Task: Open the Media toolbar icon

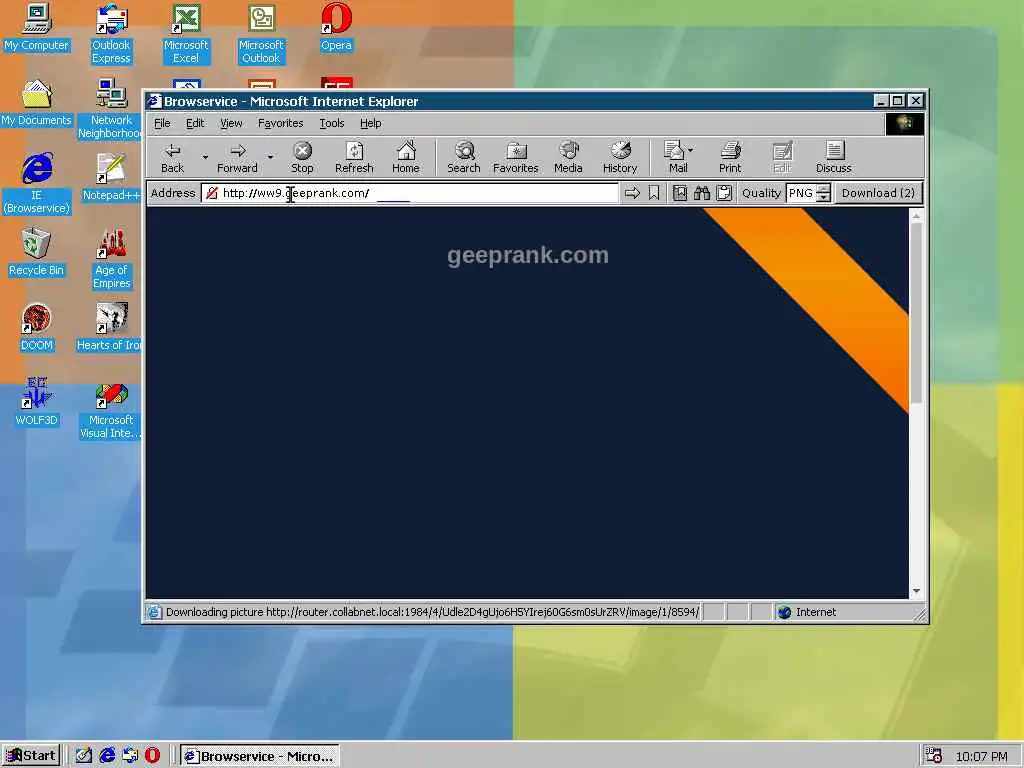Action: (568, 158)
